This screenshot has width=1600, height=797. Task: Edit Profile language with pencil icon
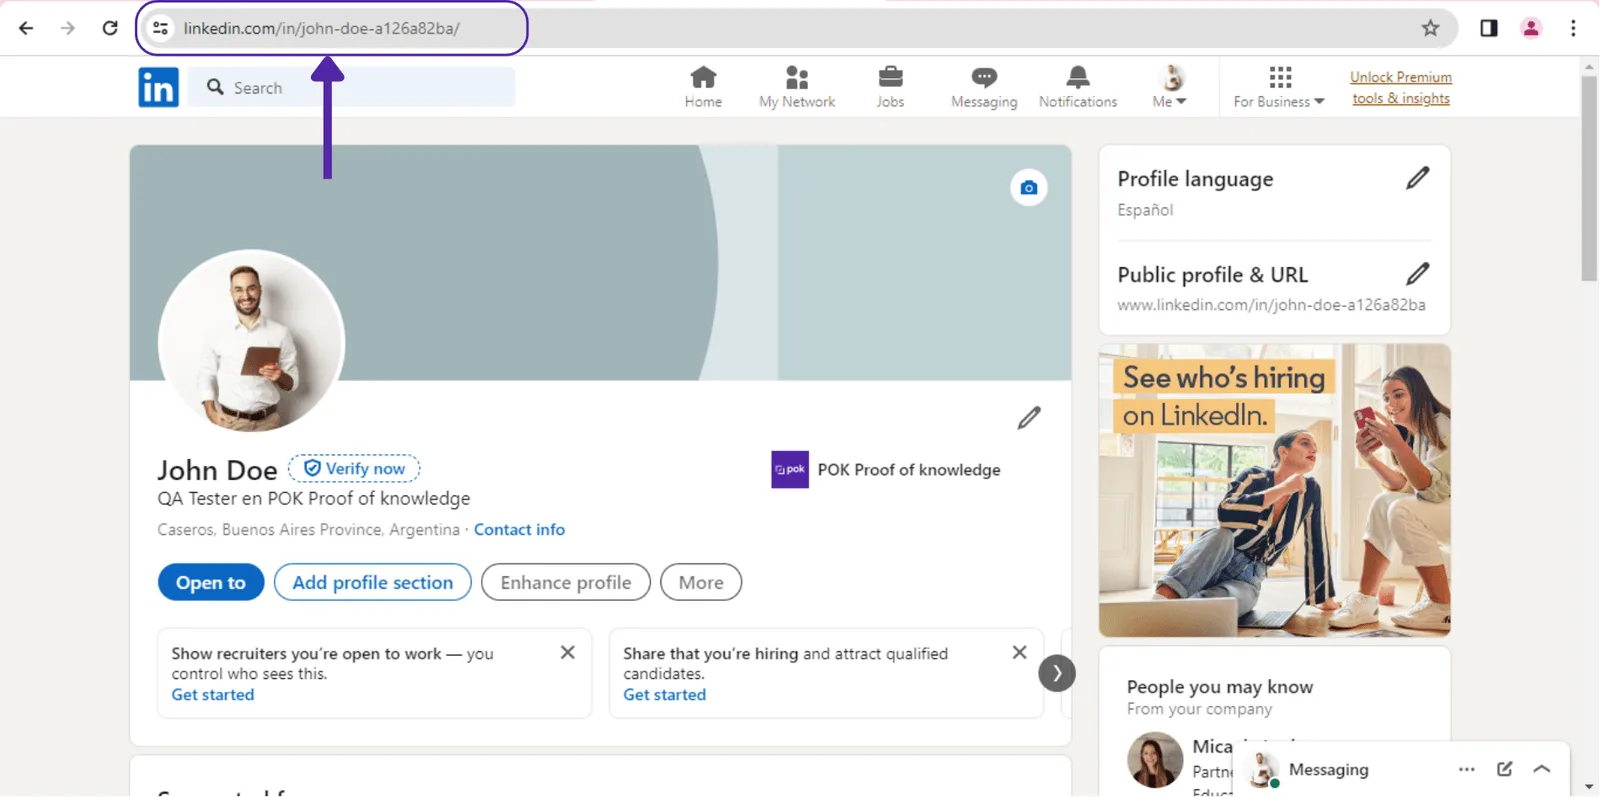(1418, 178)
